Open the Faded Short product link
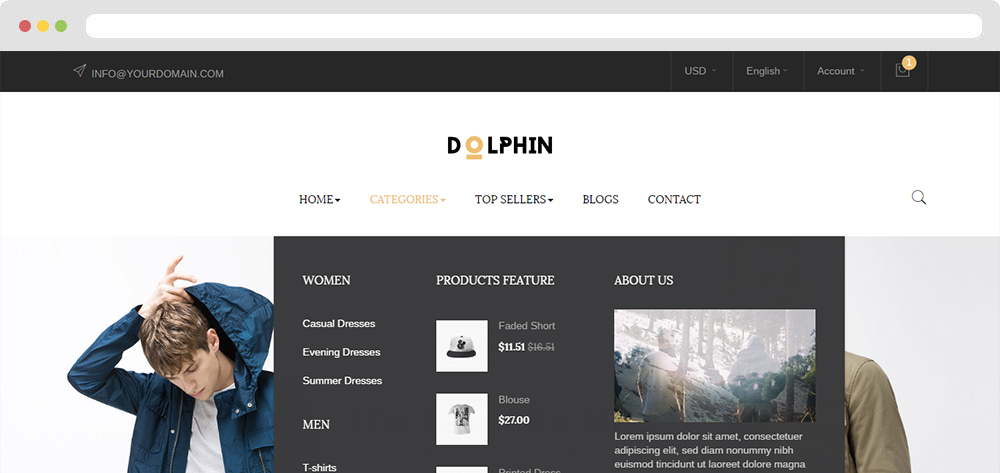The width and height of the screenshot is (1000, 473). [x=527, y=326]
